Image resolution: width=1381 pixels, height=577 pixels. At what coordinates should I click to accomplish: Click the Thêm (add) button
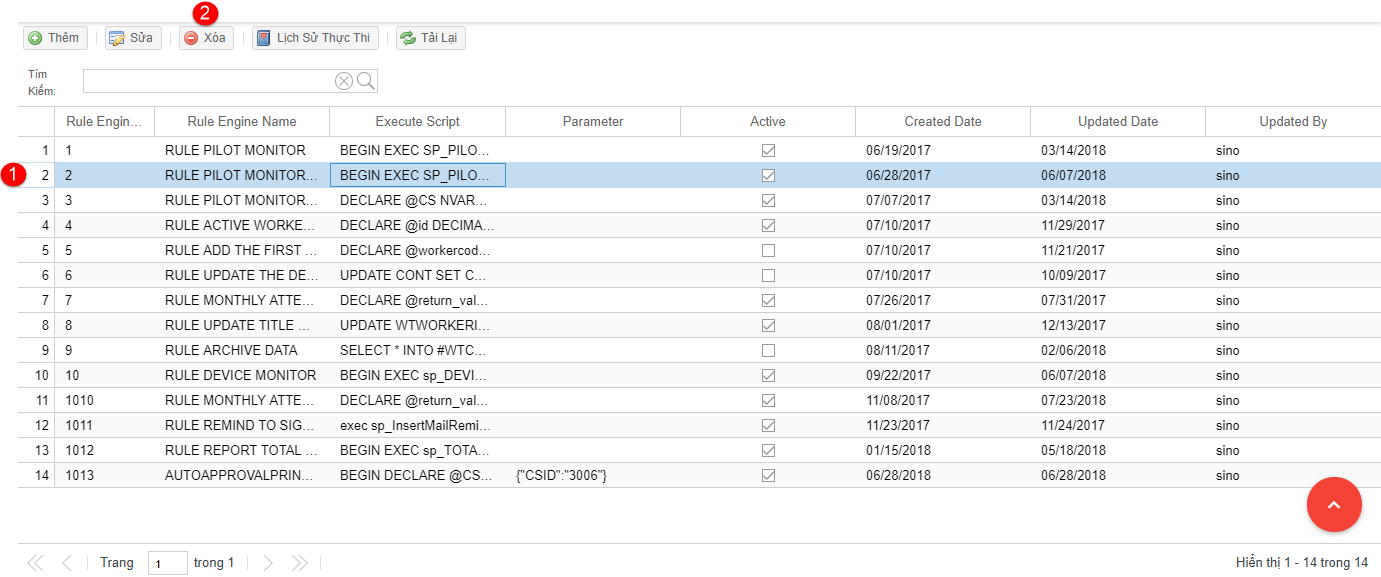(x=54, y=38)
